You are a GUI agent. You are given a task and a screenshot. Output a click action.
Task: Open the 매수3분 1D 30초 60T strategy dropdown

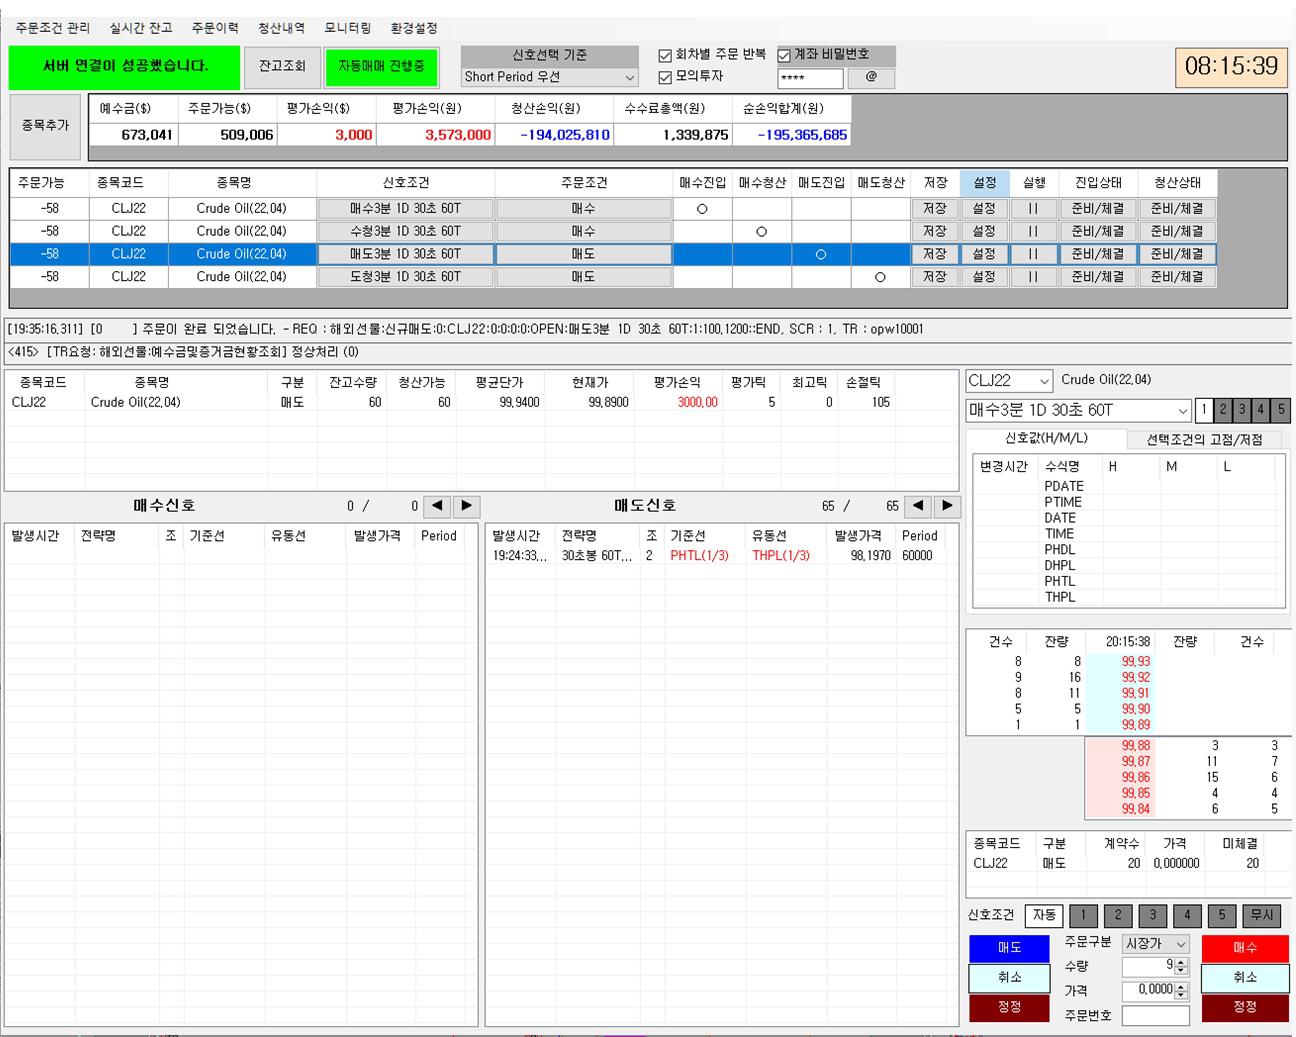pyautogui.click(x=1078, y=410)
